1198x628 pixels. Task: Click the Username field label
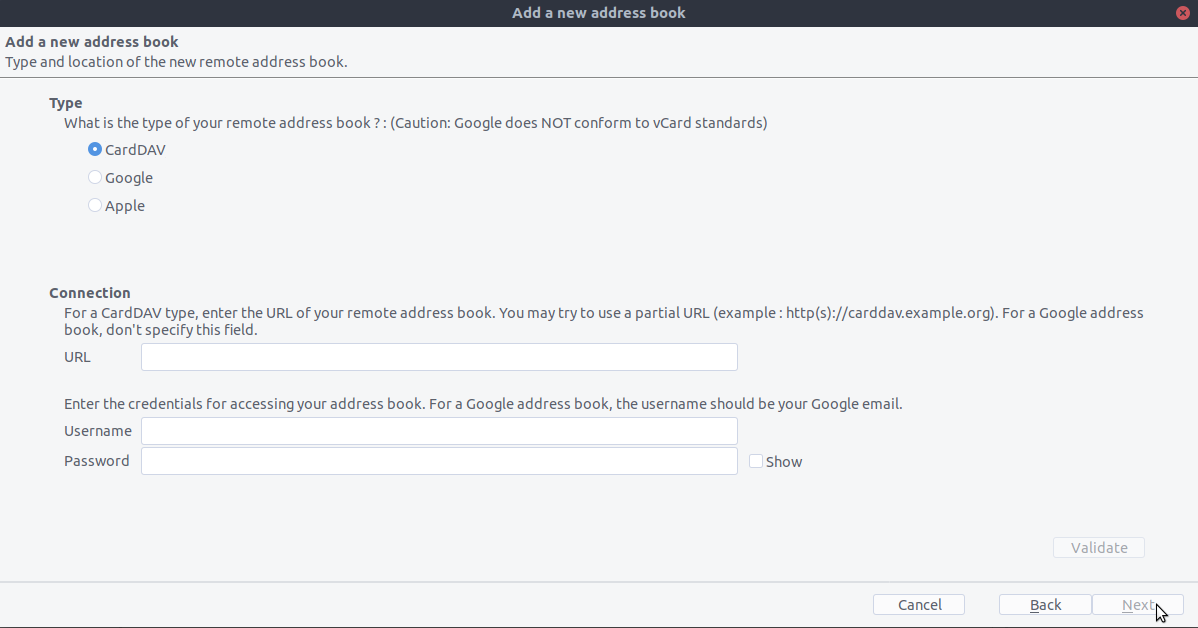(98, 431)
